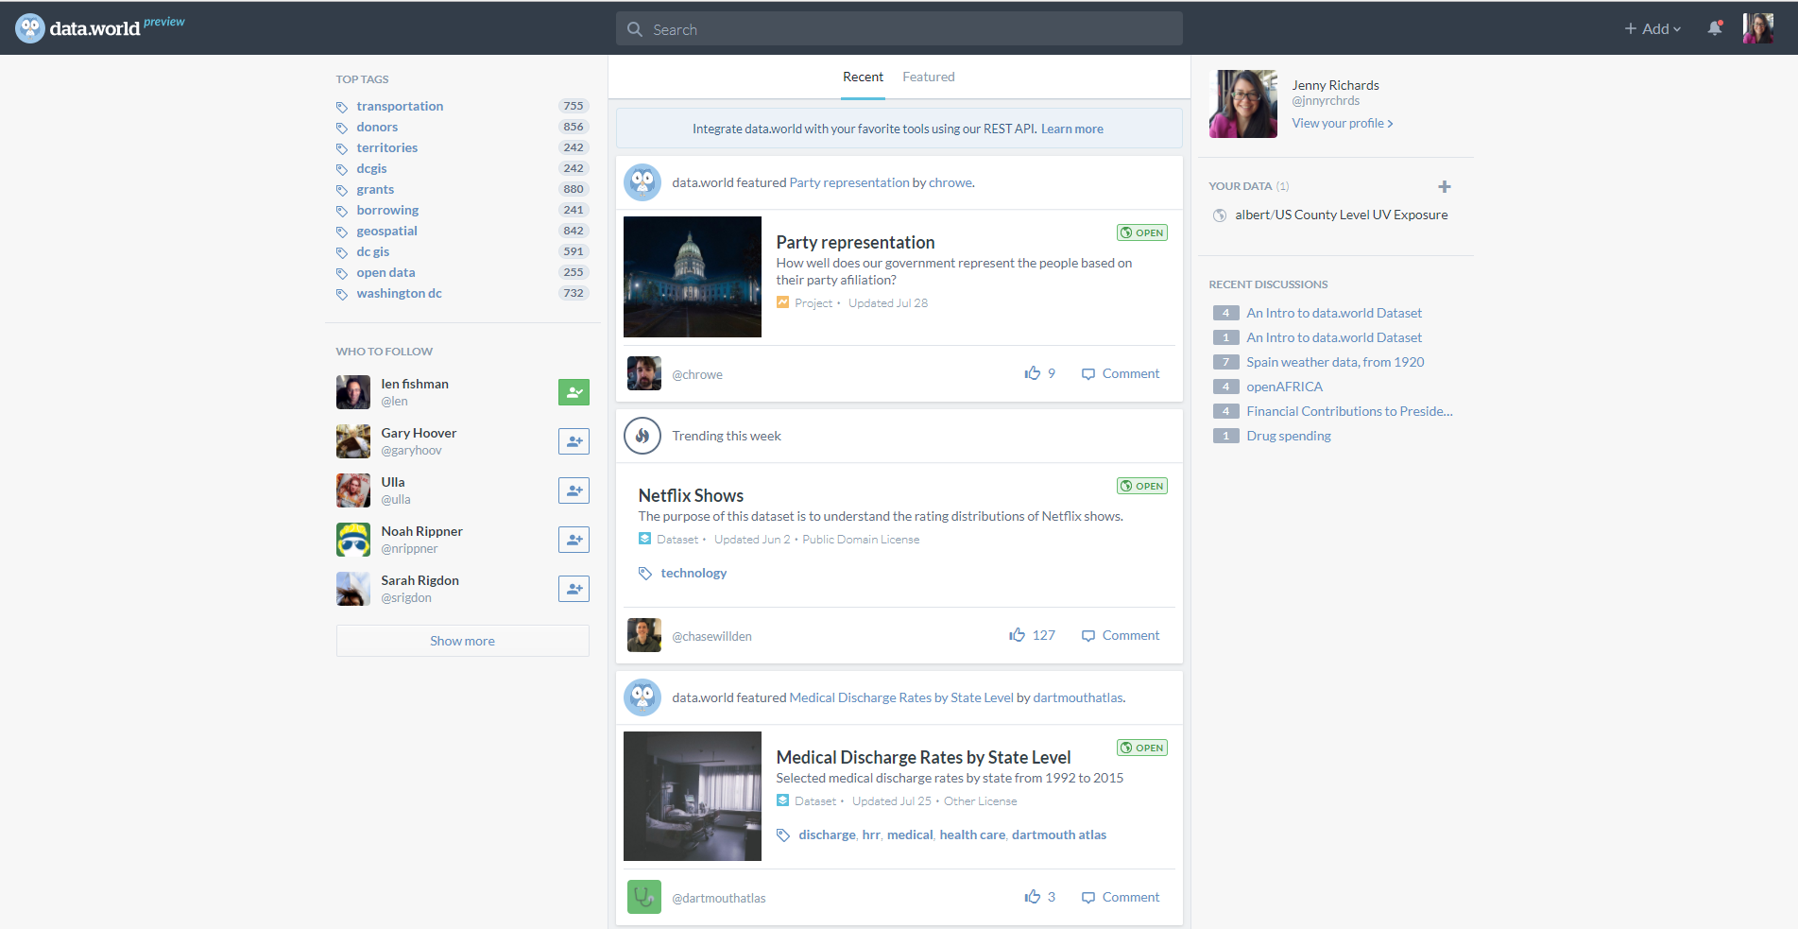The image size is (1798, 929).
Task: Click the dartmouthatlas link in featured header
Action: point(1077,698)
